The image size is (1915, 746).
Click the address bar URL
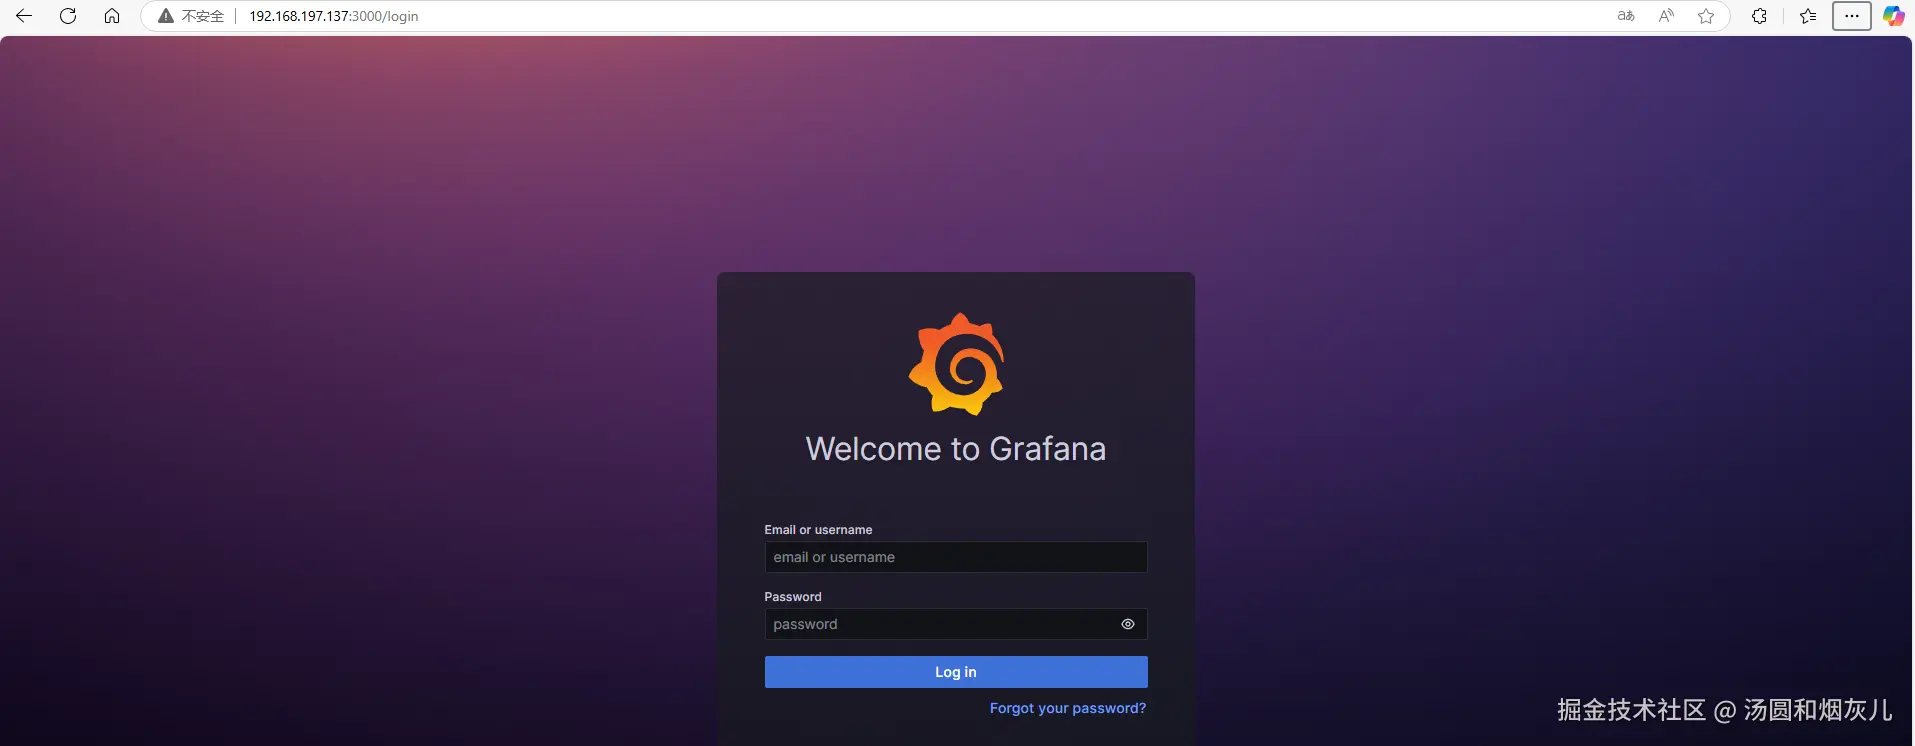coord(334,16)
